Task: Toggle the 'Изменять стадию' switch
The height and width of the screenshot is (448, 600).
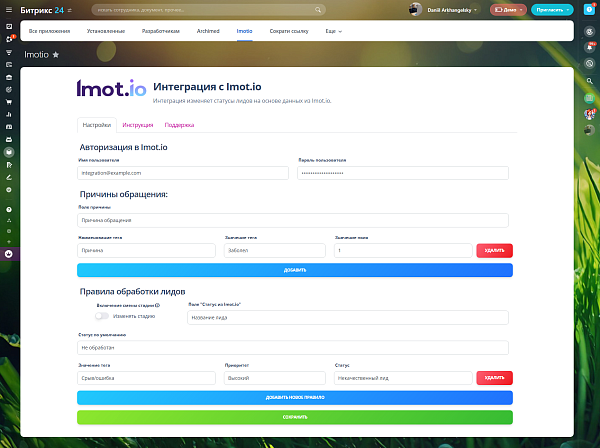Action: [x=102, y=316]
